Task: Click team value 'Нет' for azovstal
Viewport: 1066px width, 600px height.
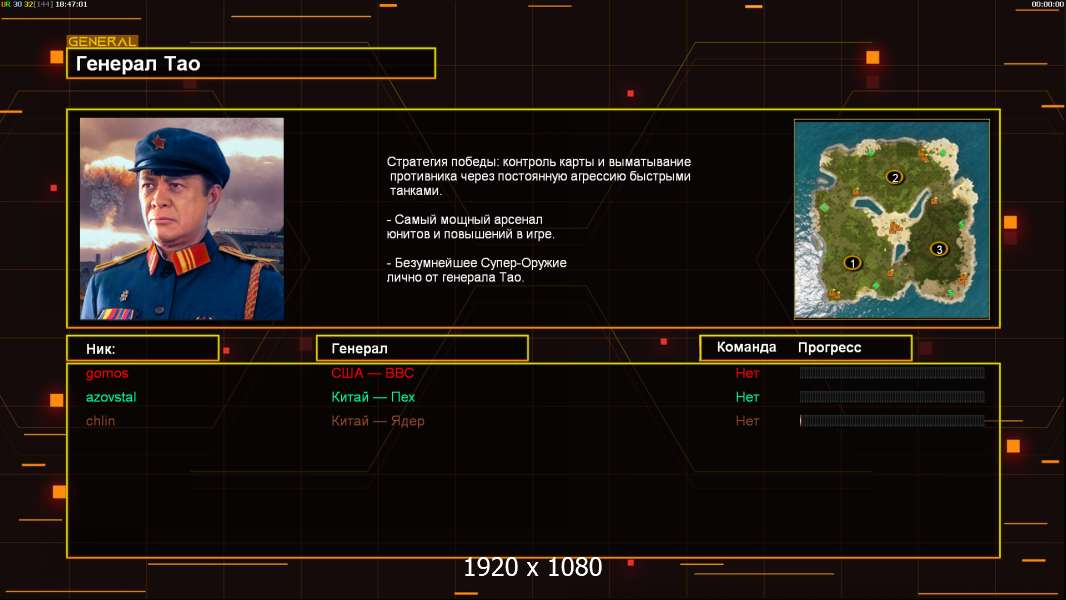Action: 747,397
